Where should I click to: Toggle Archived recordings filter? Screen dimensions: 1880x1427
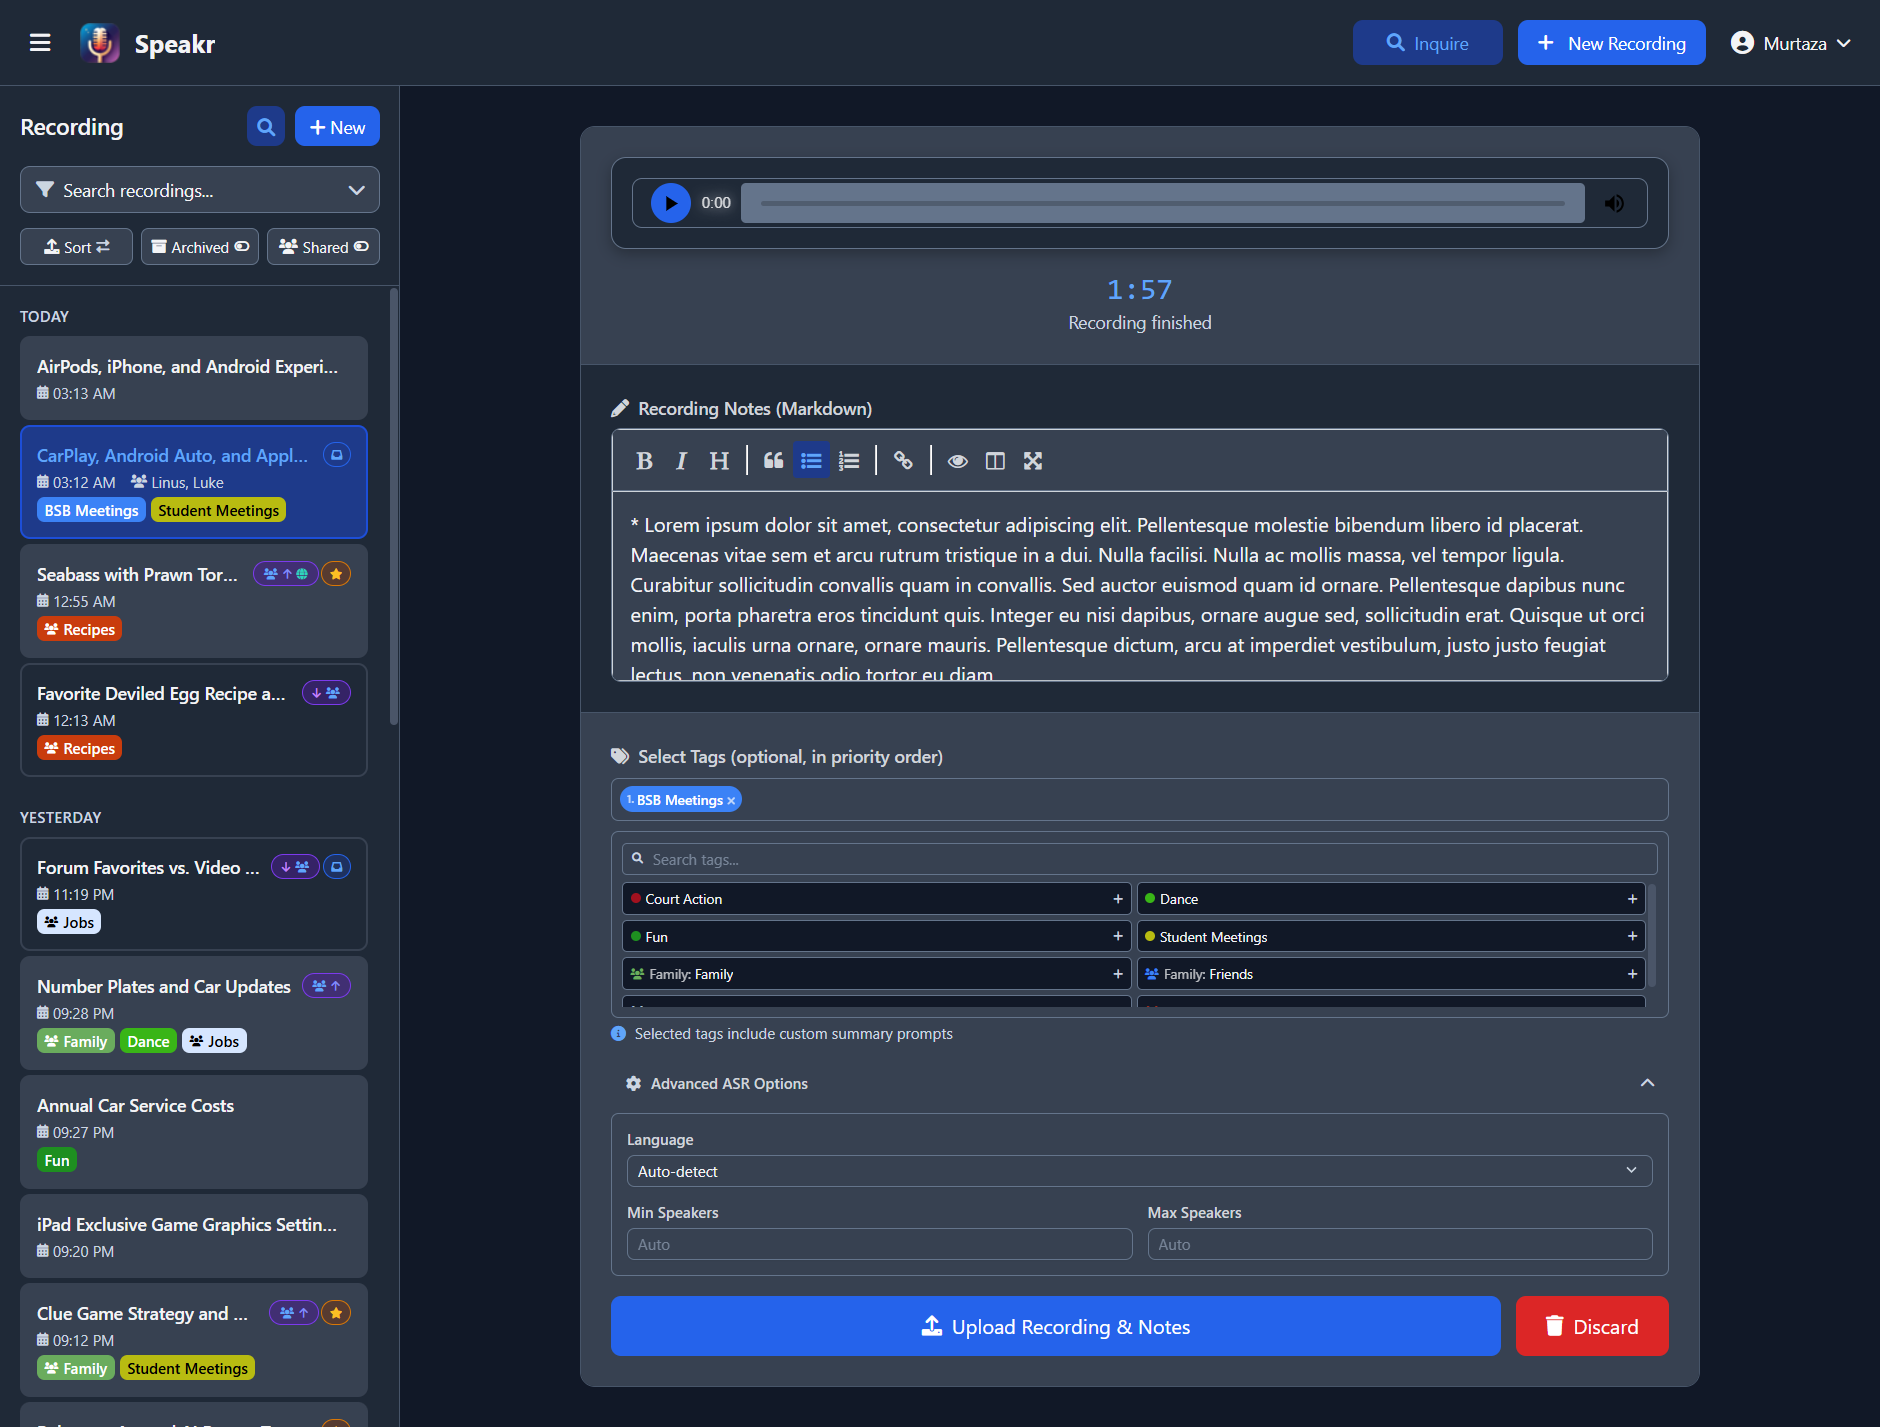point(200,247)
